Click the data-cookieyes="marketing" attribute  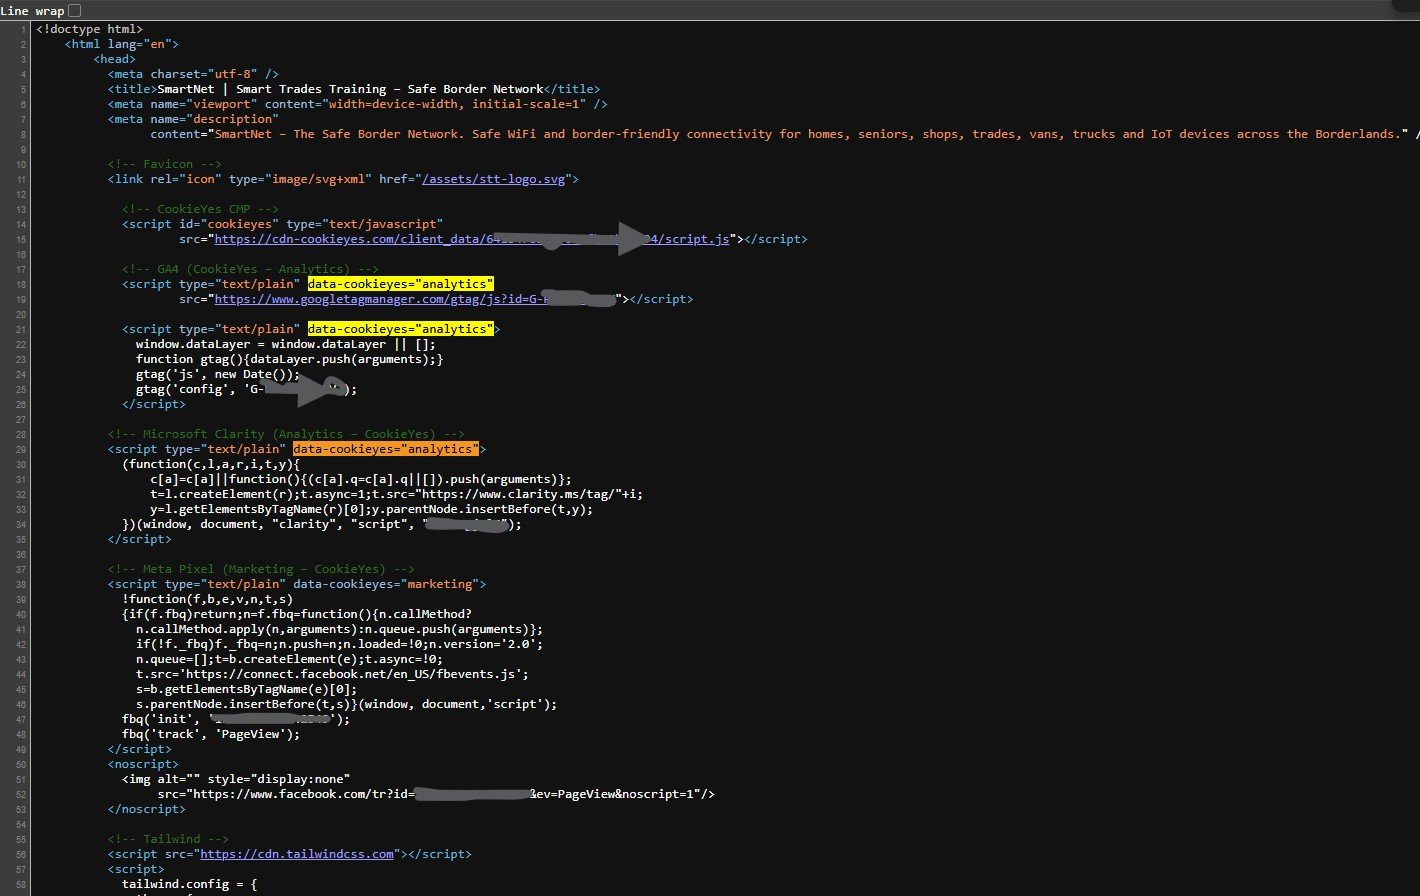tap(386, 584)
